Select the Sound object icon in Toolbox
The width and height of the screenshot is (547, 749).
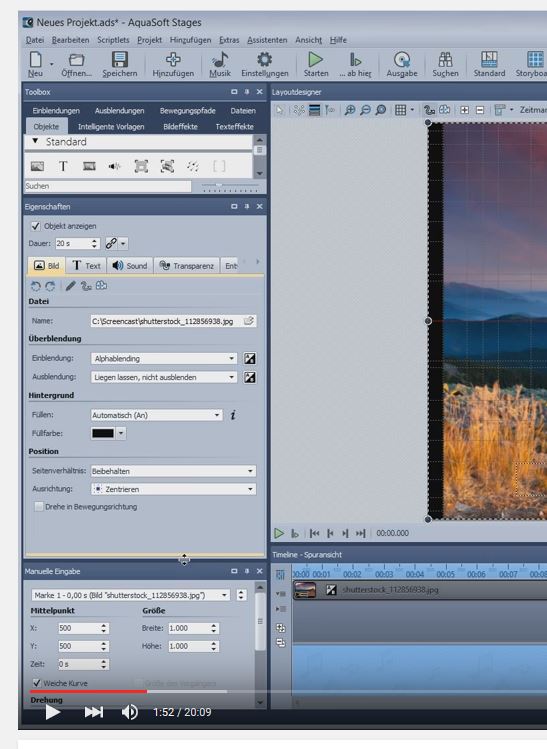[x=115, y=166]
